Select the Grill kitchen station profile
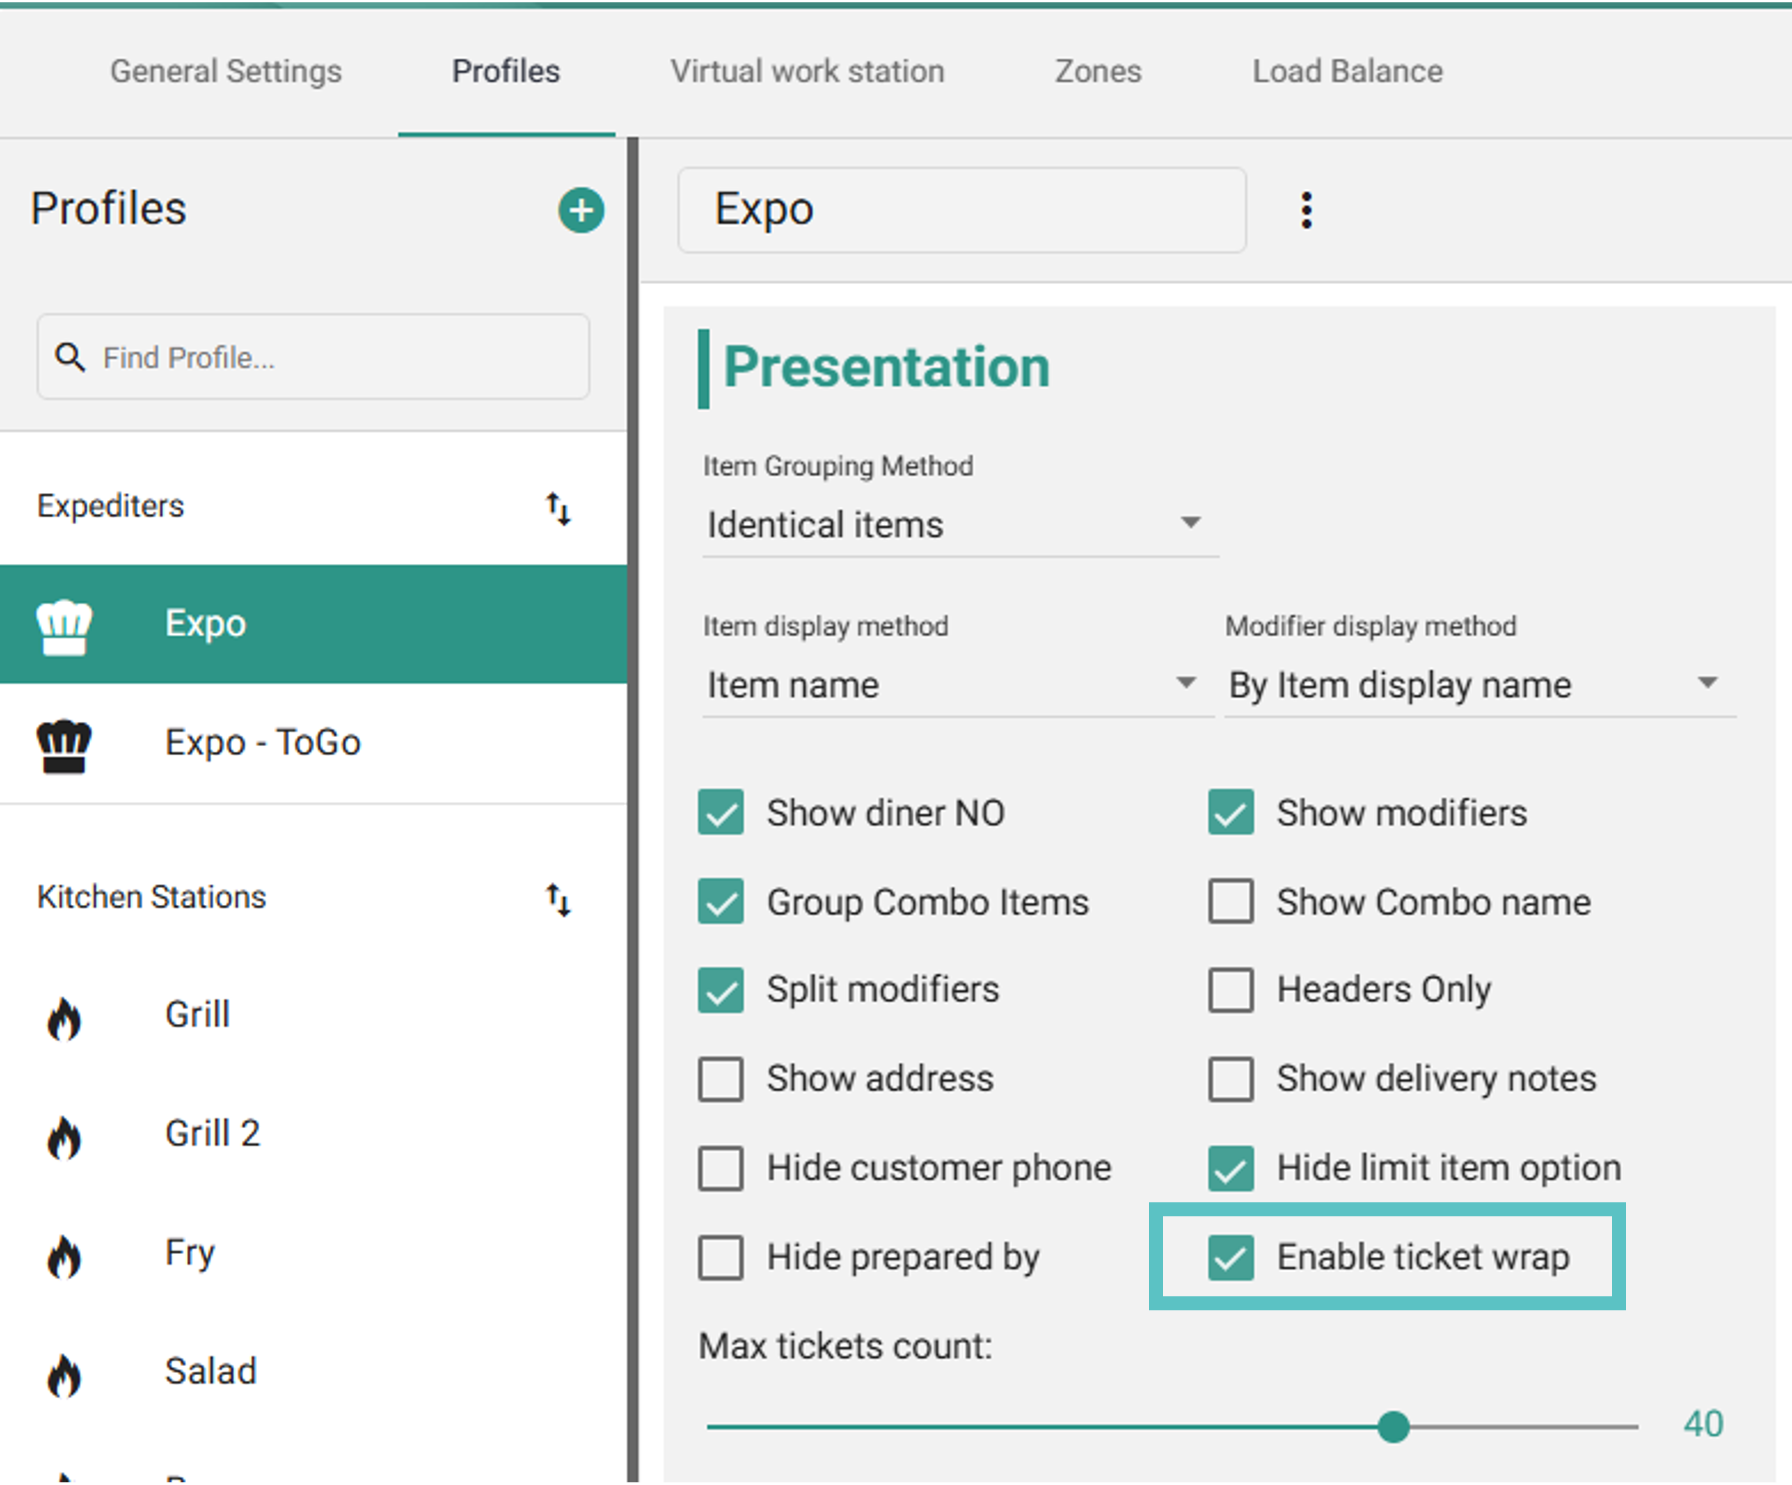 198,1014
